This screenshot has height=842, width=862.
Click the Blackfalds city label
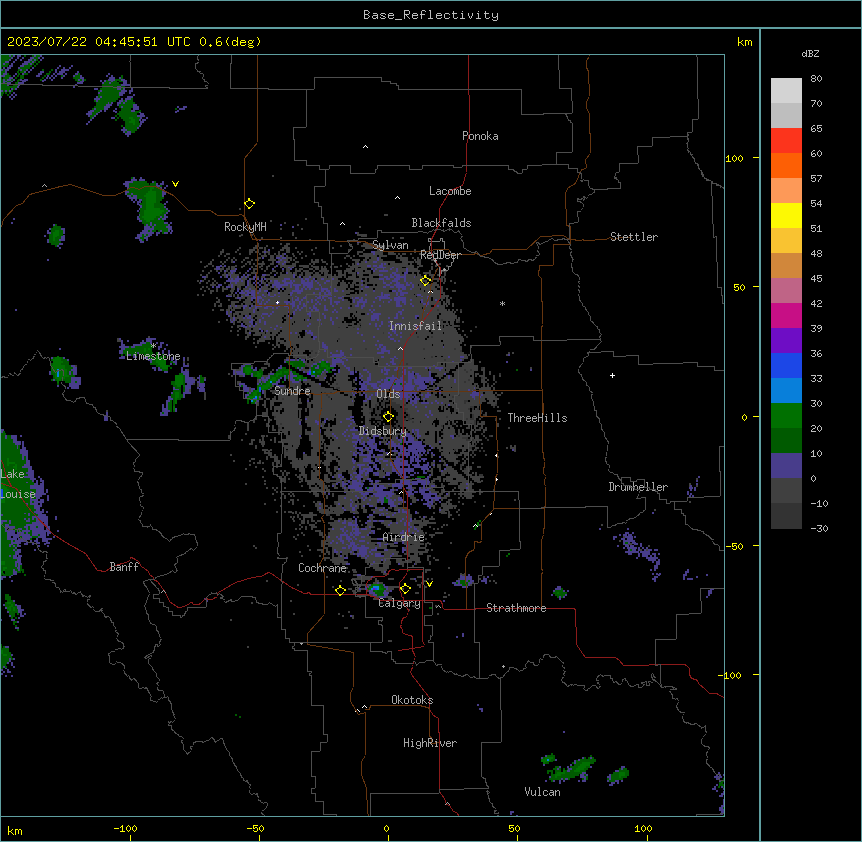click(441, 223)
